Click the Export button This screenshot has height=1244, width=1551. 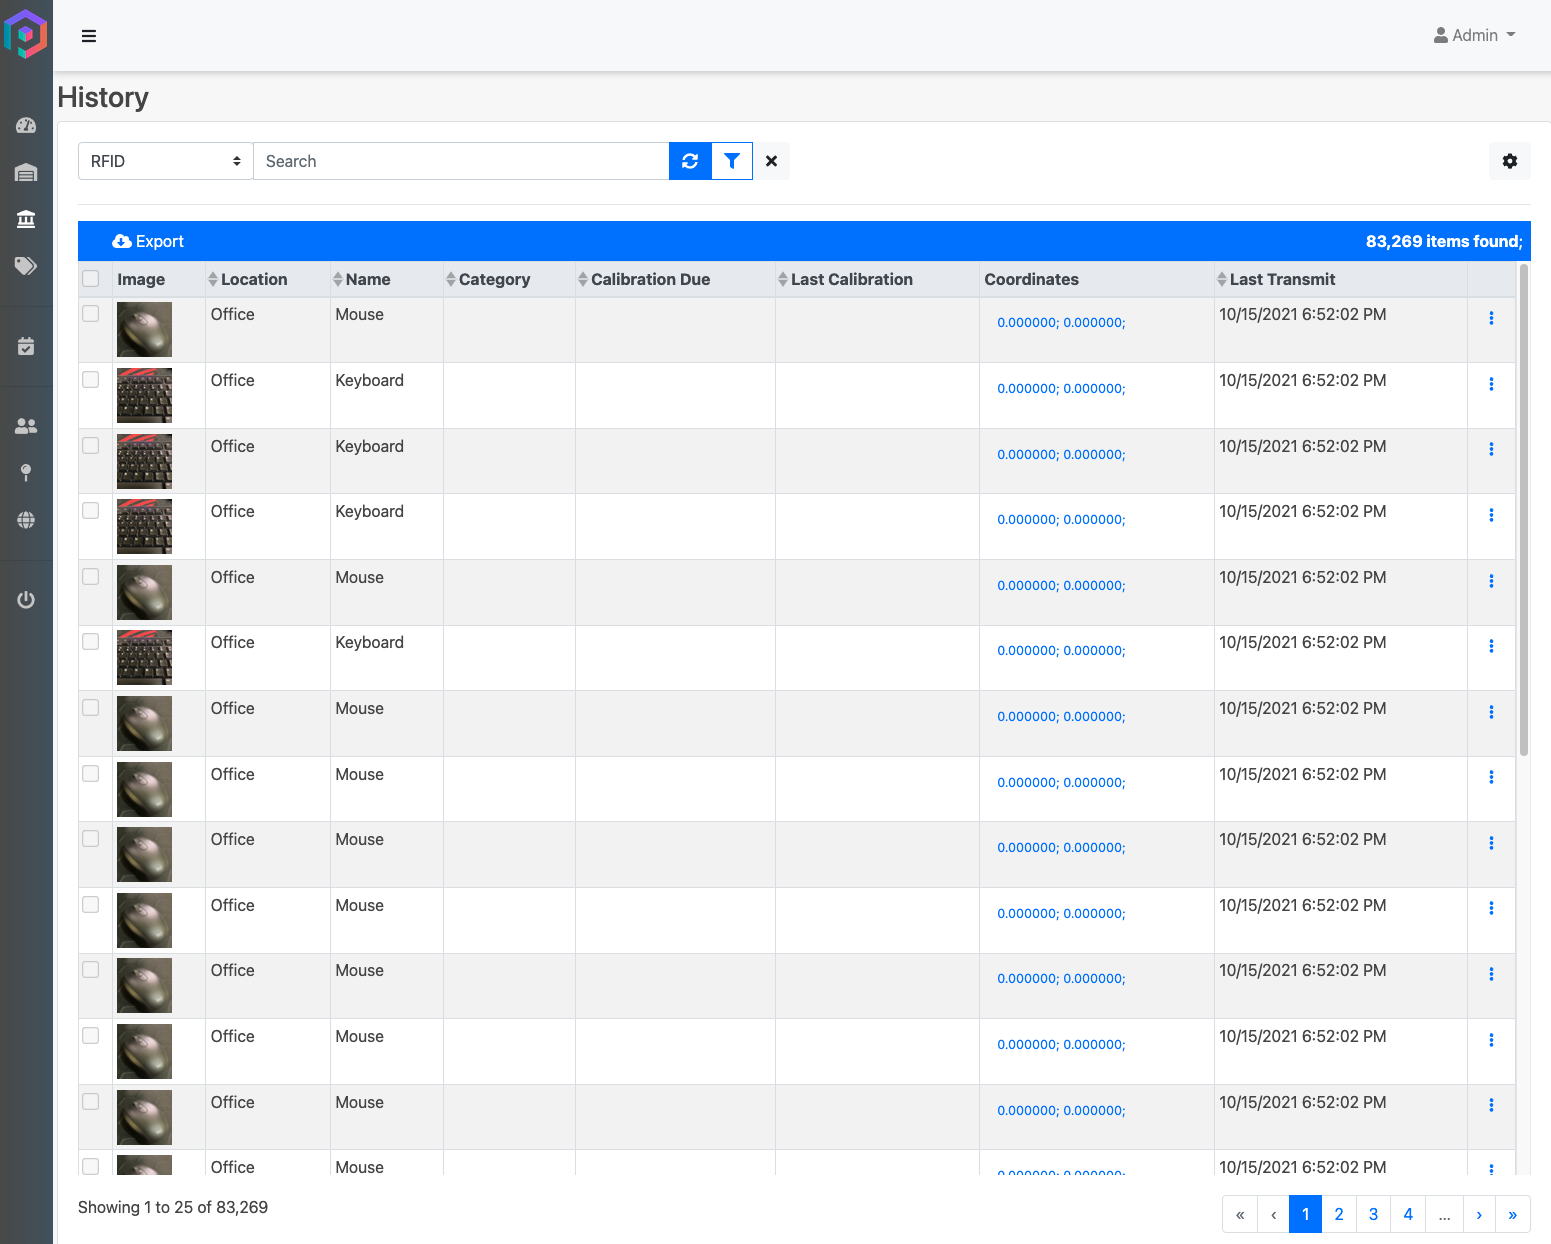148,241
